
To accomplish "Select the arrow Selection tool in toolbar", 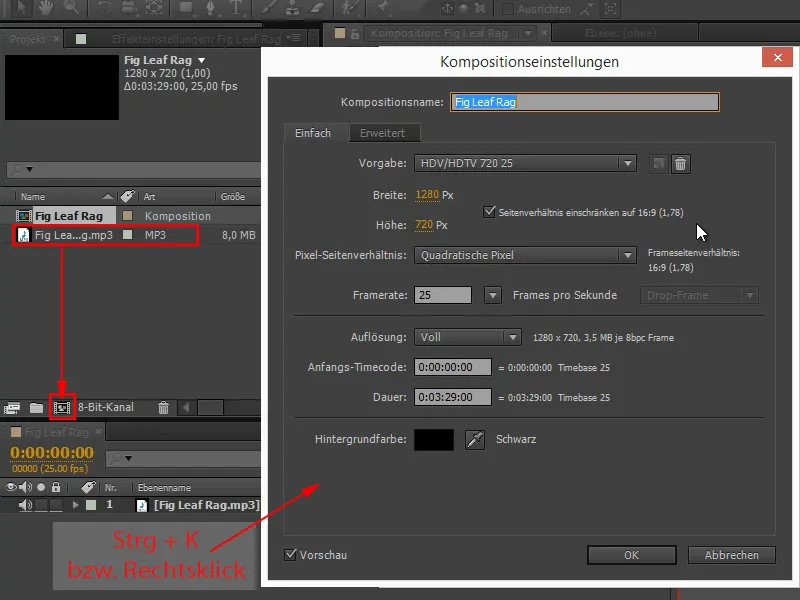I will 21,8.
